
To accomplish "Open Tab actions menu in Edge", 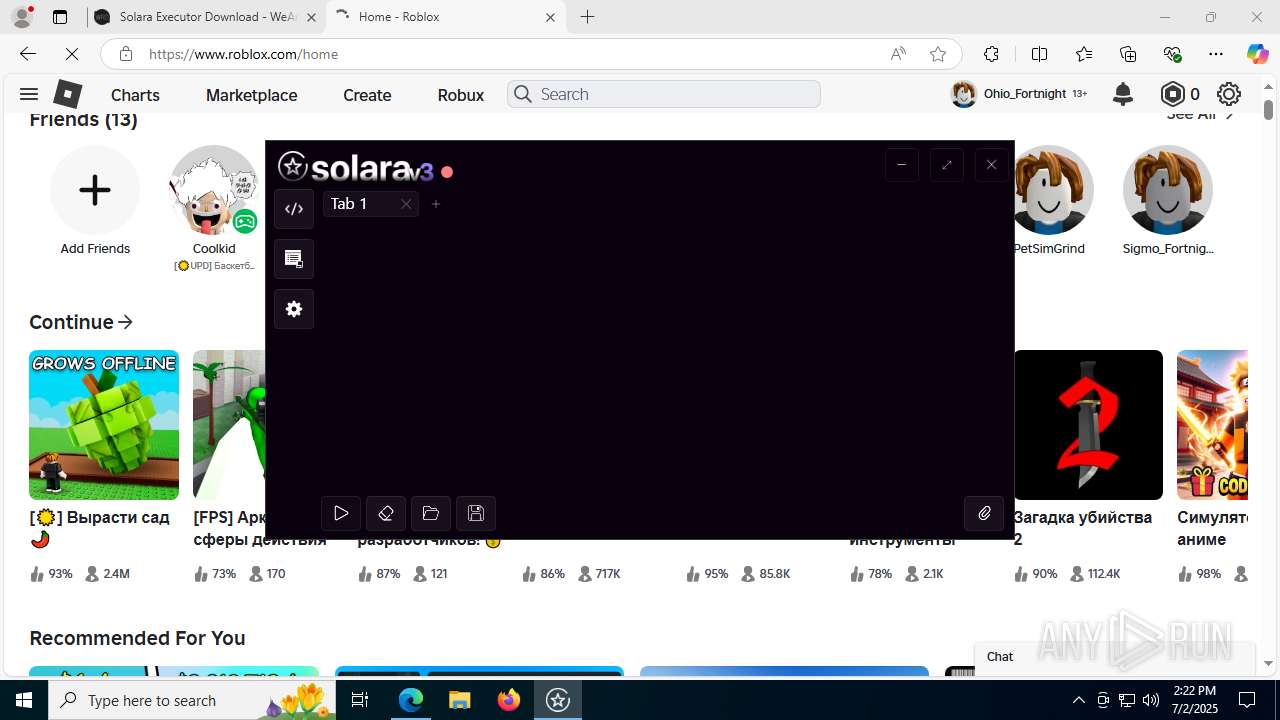I will (60, 17).
